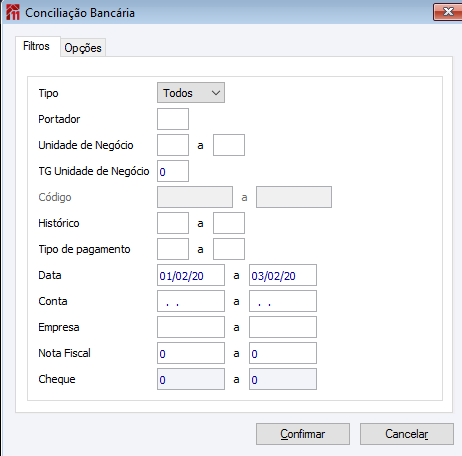Click the Nota Fiscal label
This screenshot has height=456, width=462.
(64, 353)
